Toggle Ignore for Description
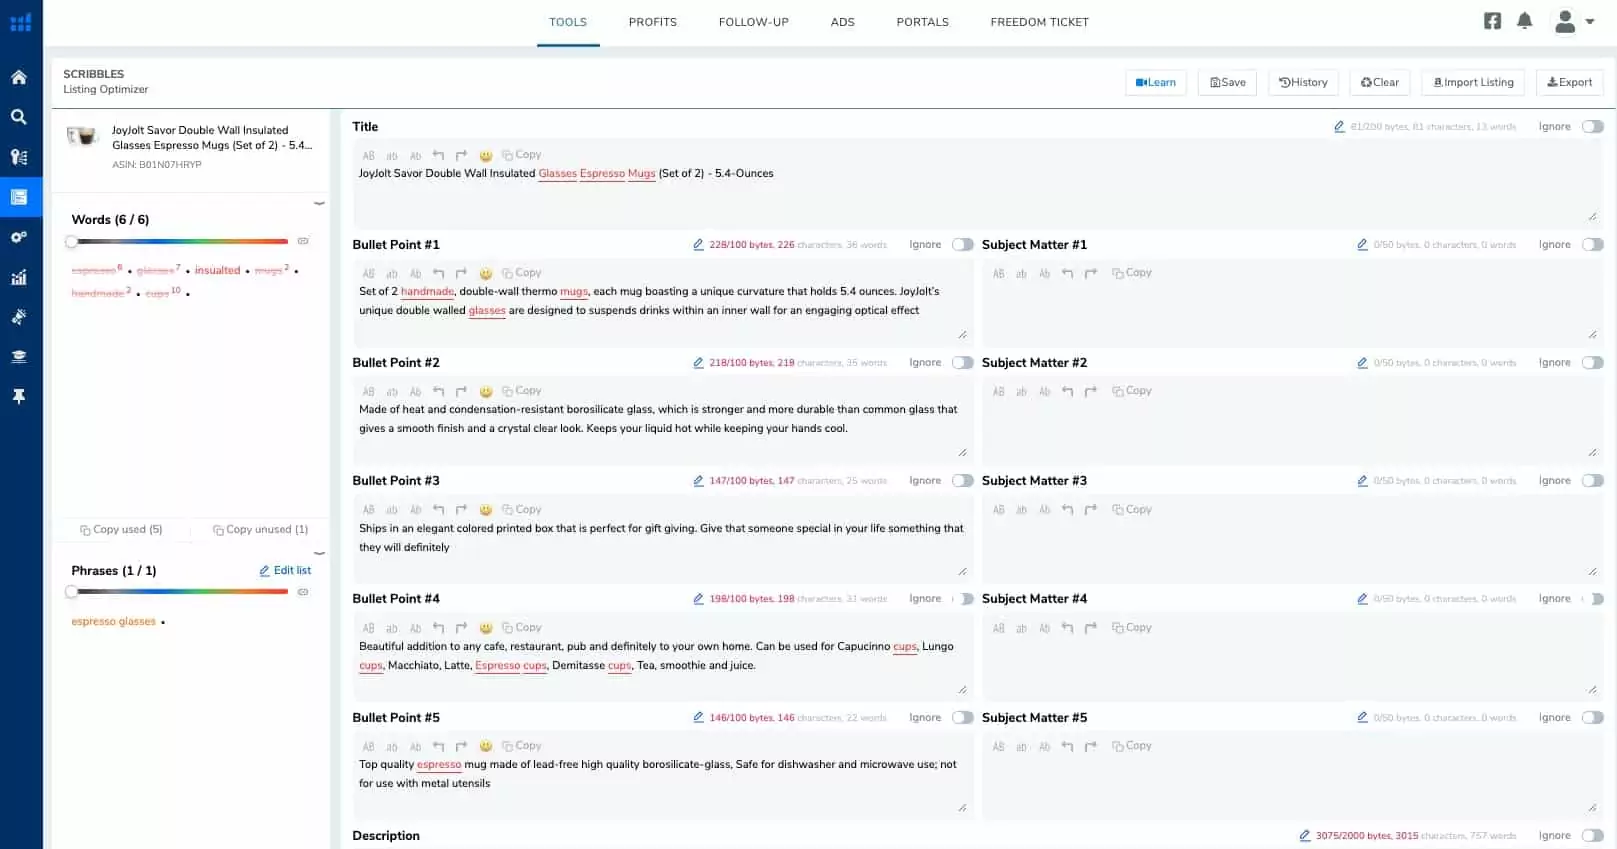The image size is (1617, 849). 1593,836
